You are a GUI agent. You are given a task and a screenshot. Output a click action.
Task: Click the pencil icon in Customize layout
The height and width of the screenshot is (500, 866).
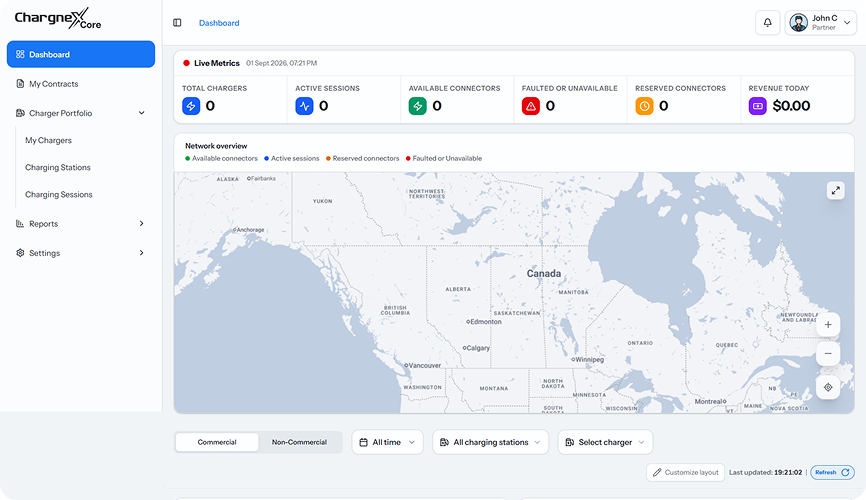click(x=657, y=472)
